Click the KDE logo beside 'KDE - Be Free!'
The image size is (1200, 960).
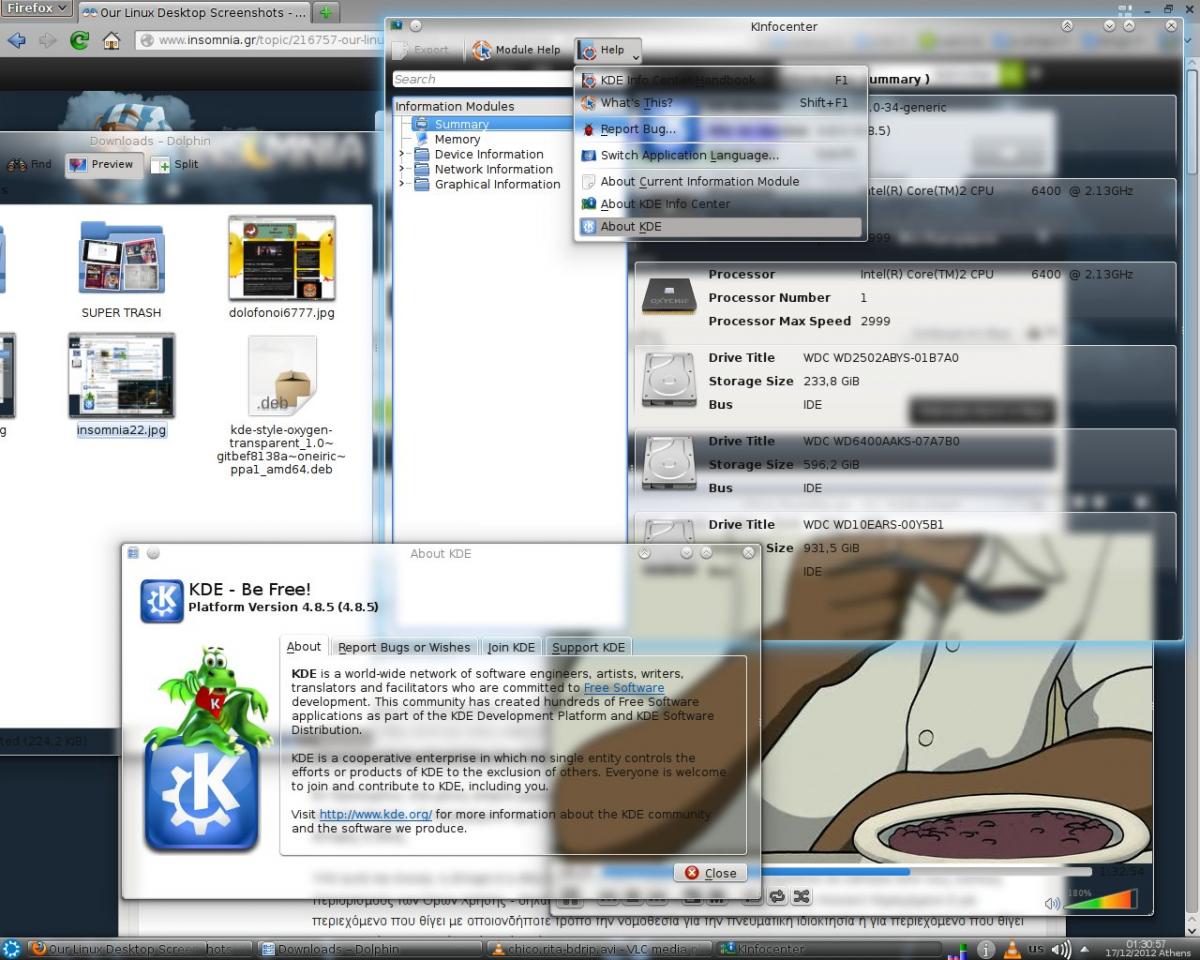pos(161,601)
